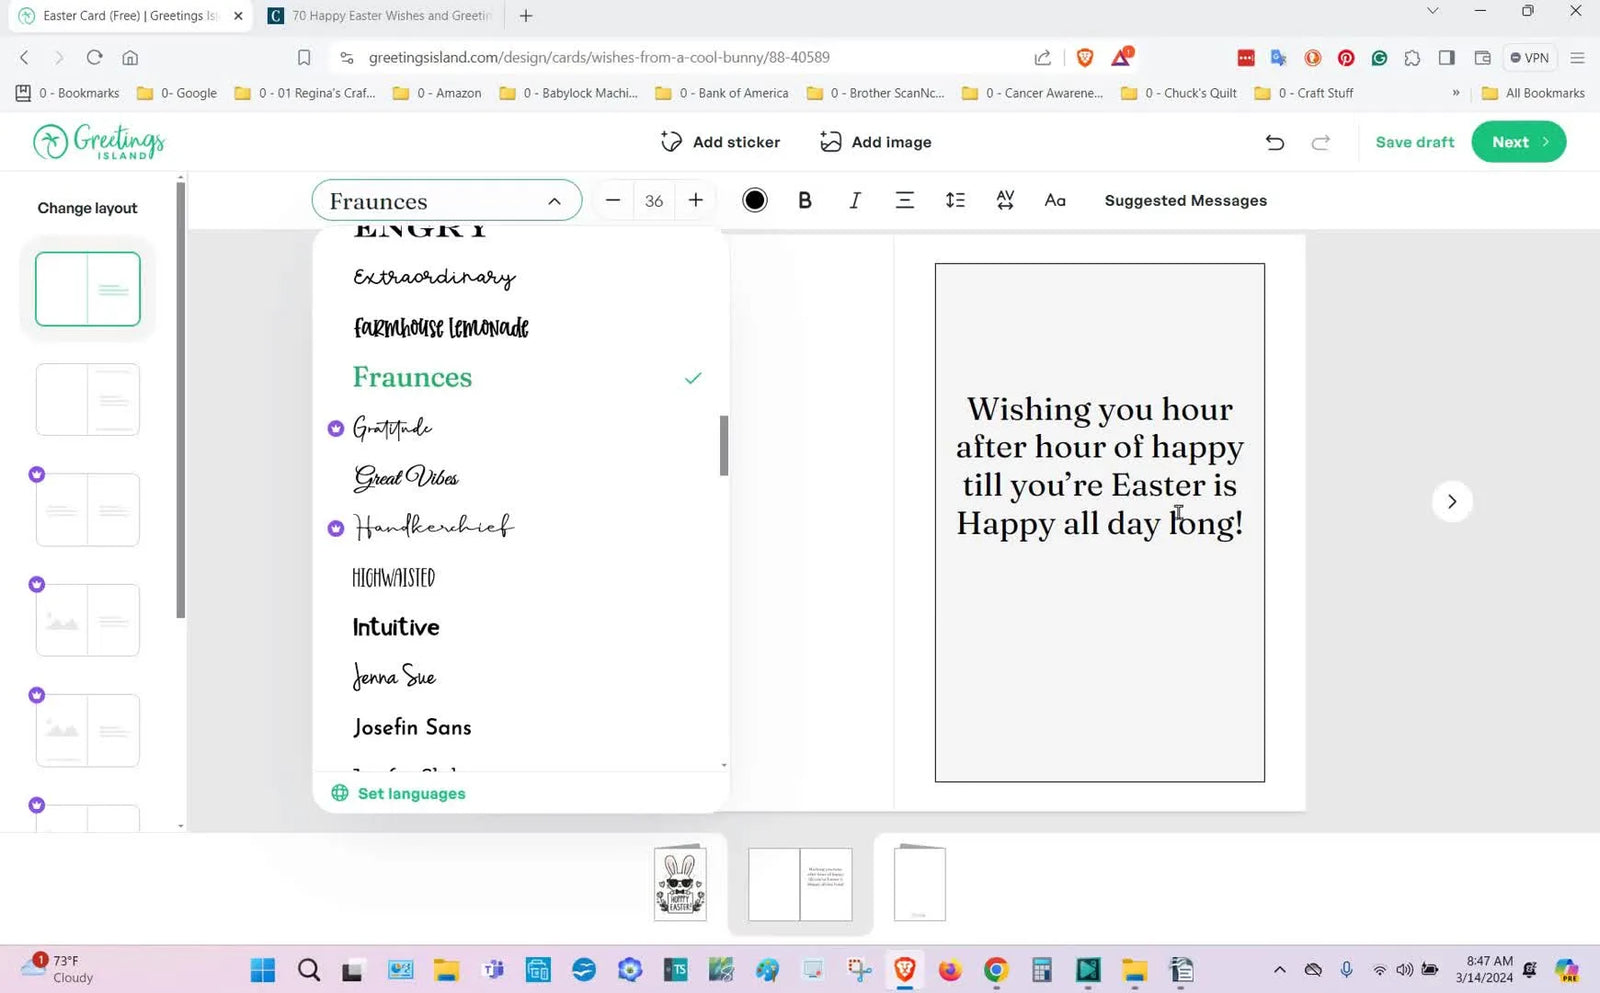Select the bunny card cover thumbnail
Image resolution: width=1600 pixels, height=993 pixels.
tap(680, 883)
